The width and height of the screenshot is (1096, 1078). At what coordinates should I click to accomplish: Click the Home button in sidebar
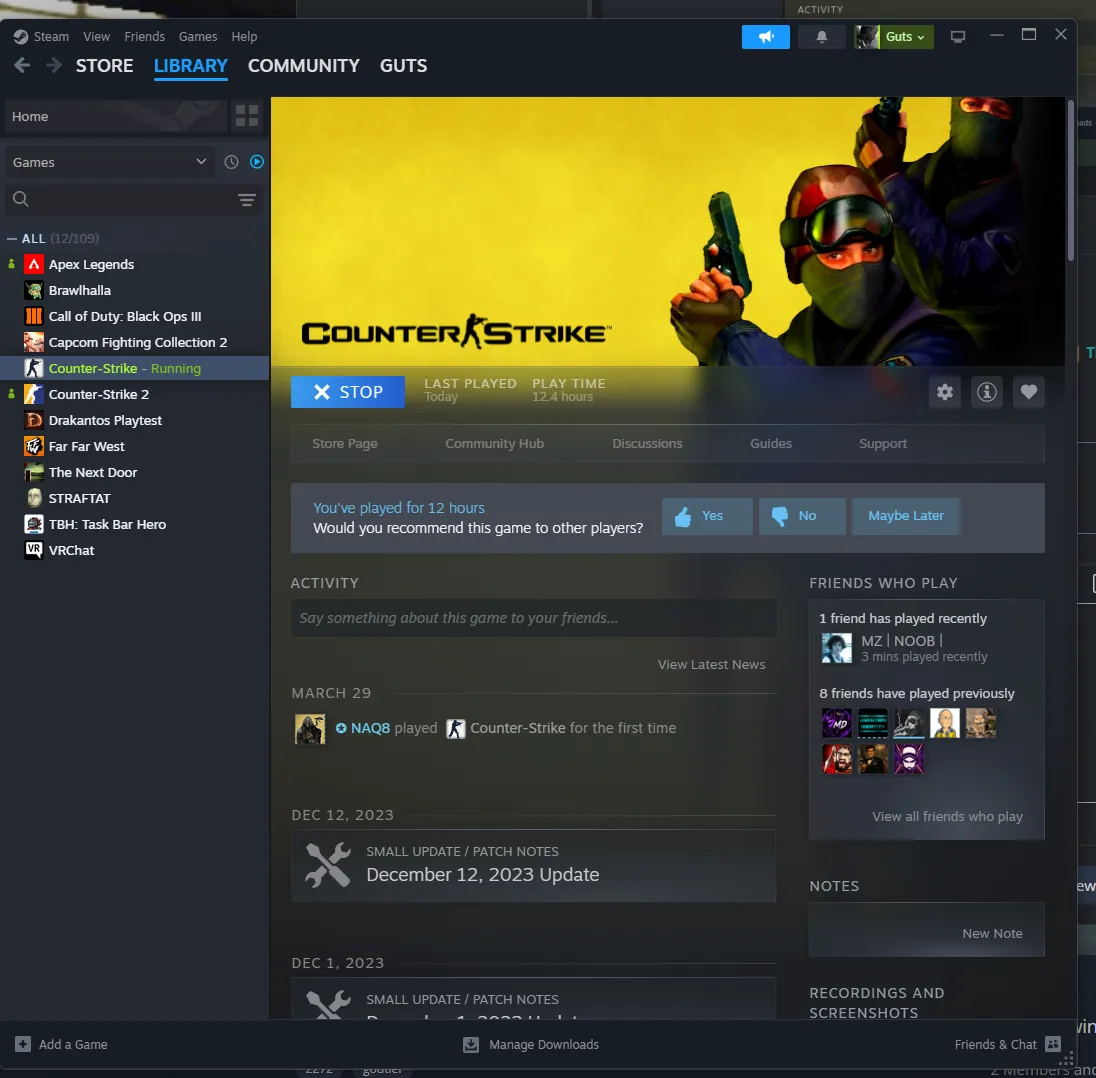click(x=116, y=116)
